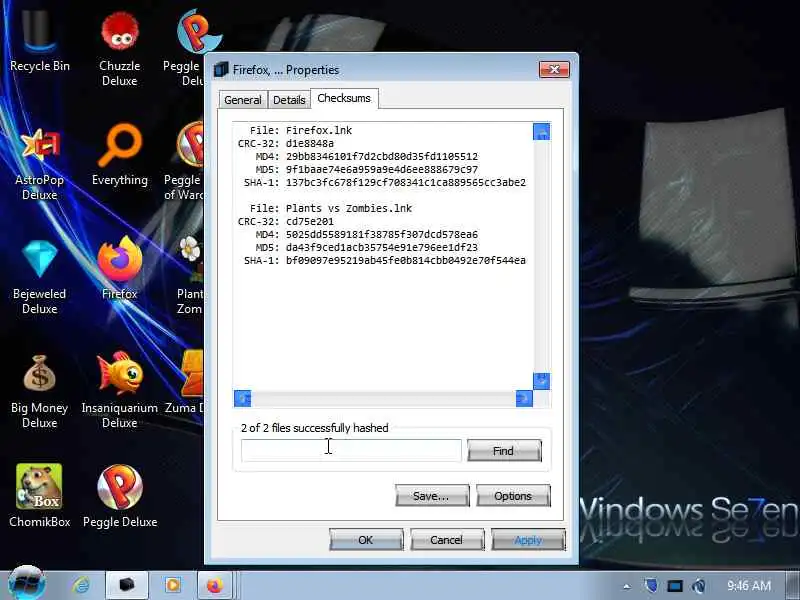Click the SHA-1 hash starting bf09097e
Viewport: 800px width, 600px height.
(406, 260)
